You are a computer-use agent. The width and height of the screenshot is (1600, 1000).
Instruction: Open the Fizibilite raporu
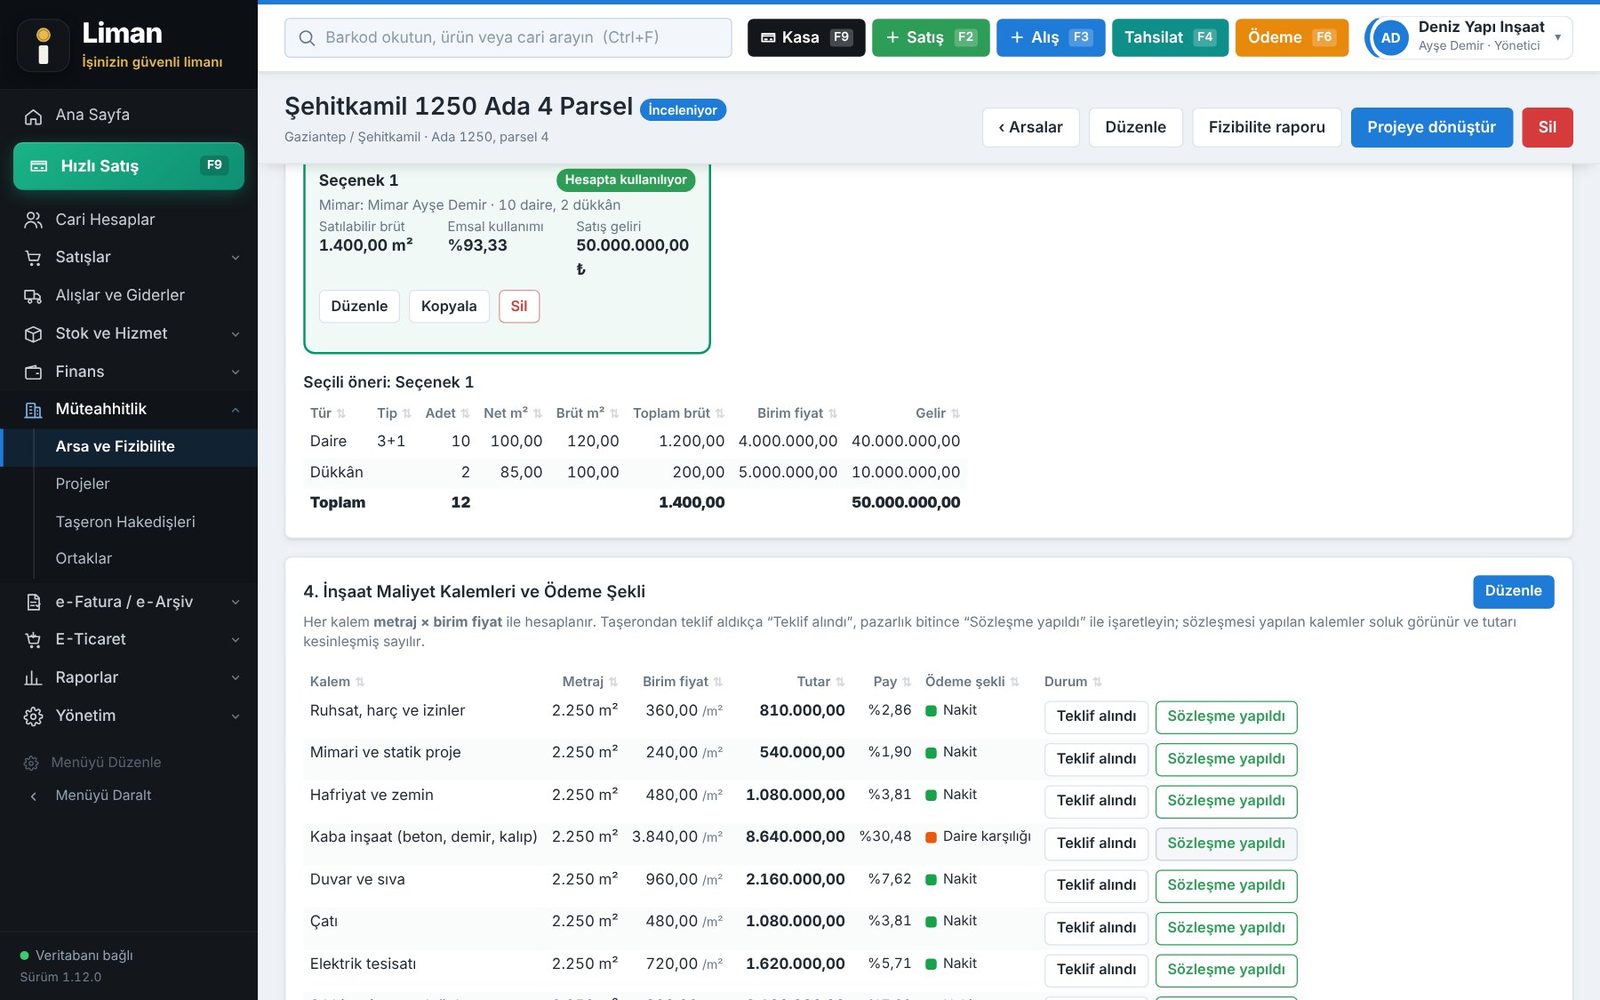point(1266,127)
